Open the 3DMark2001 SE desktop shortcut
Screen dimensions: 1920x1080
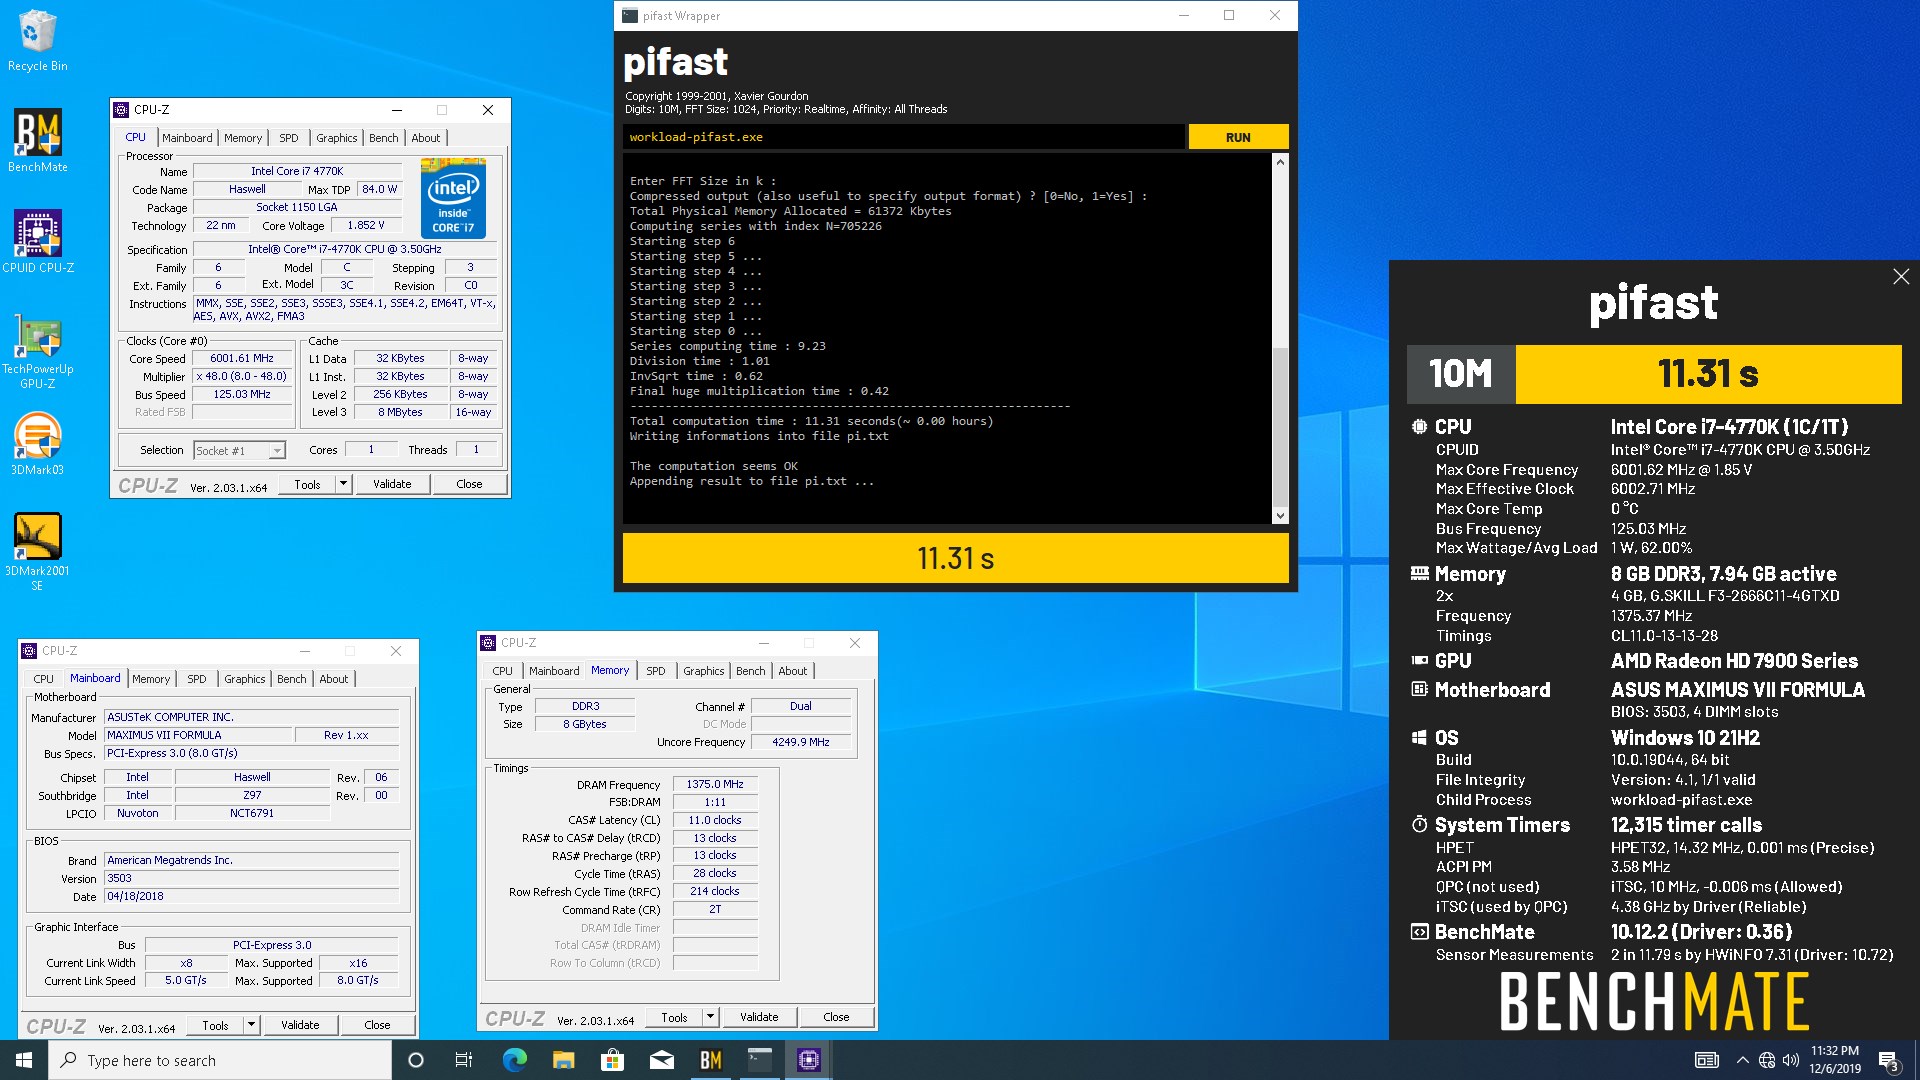point(38,551)
